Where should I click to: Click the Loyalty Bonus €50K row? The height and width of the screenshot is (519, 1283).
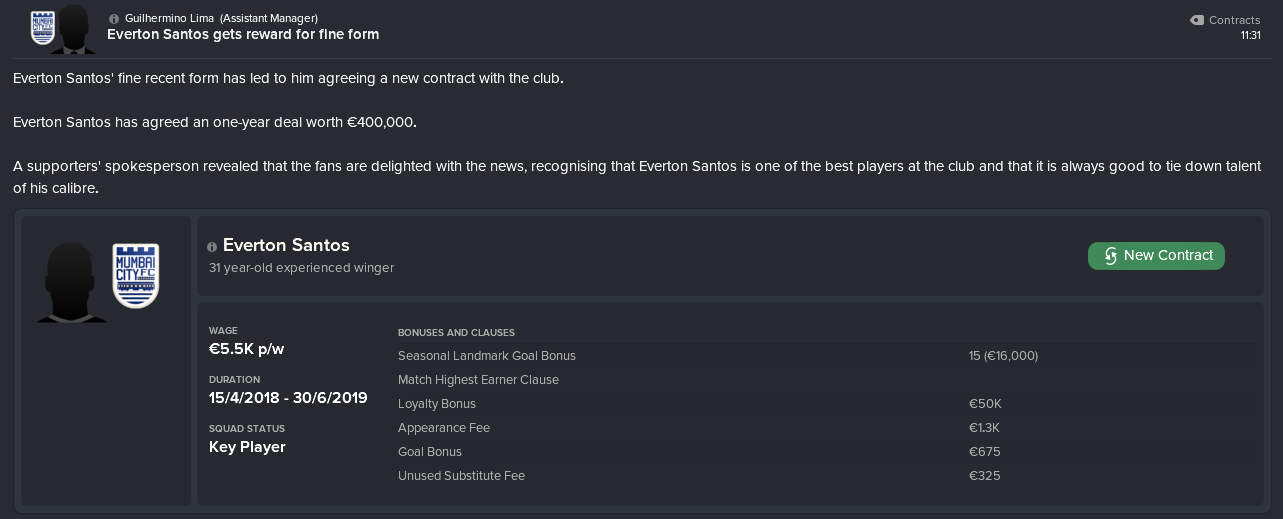pyautogui.click(x=825, y=404)
